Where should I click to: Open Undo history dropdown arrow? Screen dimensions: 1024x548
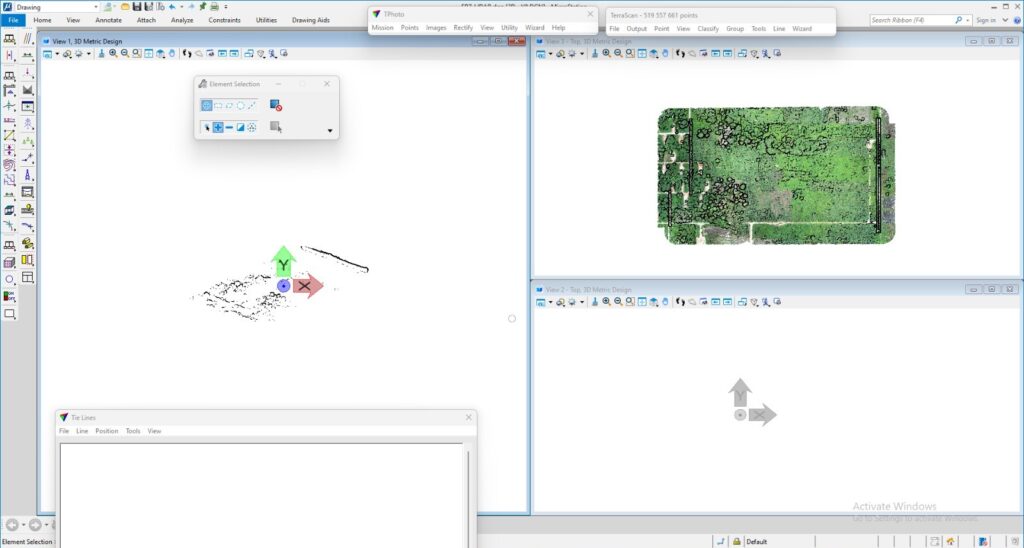tap(181, 7)
